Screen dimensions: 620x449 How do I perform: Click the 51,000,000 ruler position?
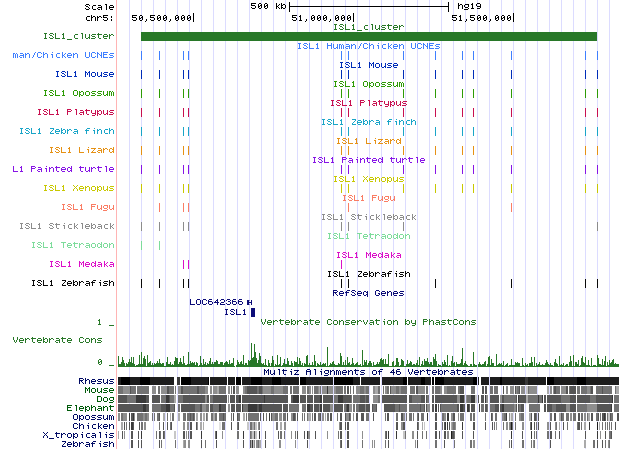(x=321, y=18)
